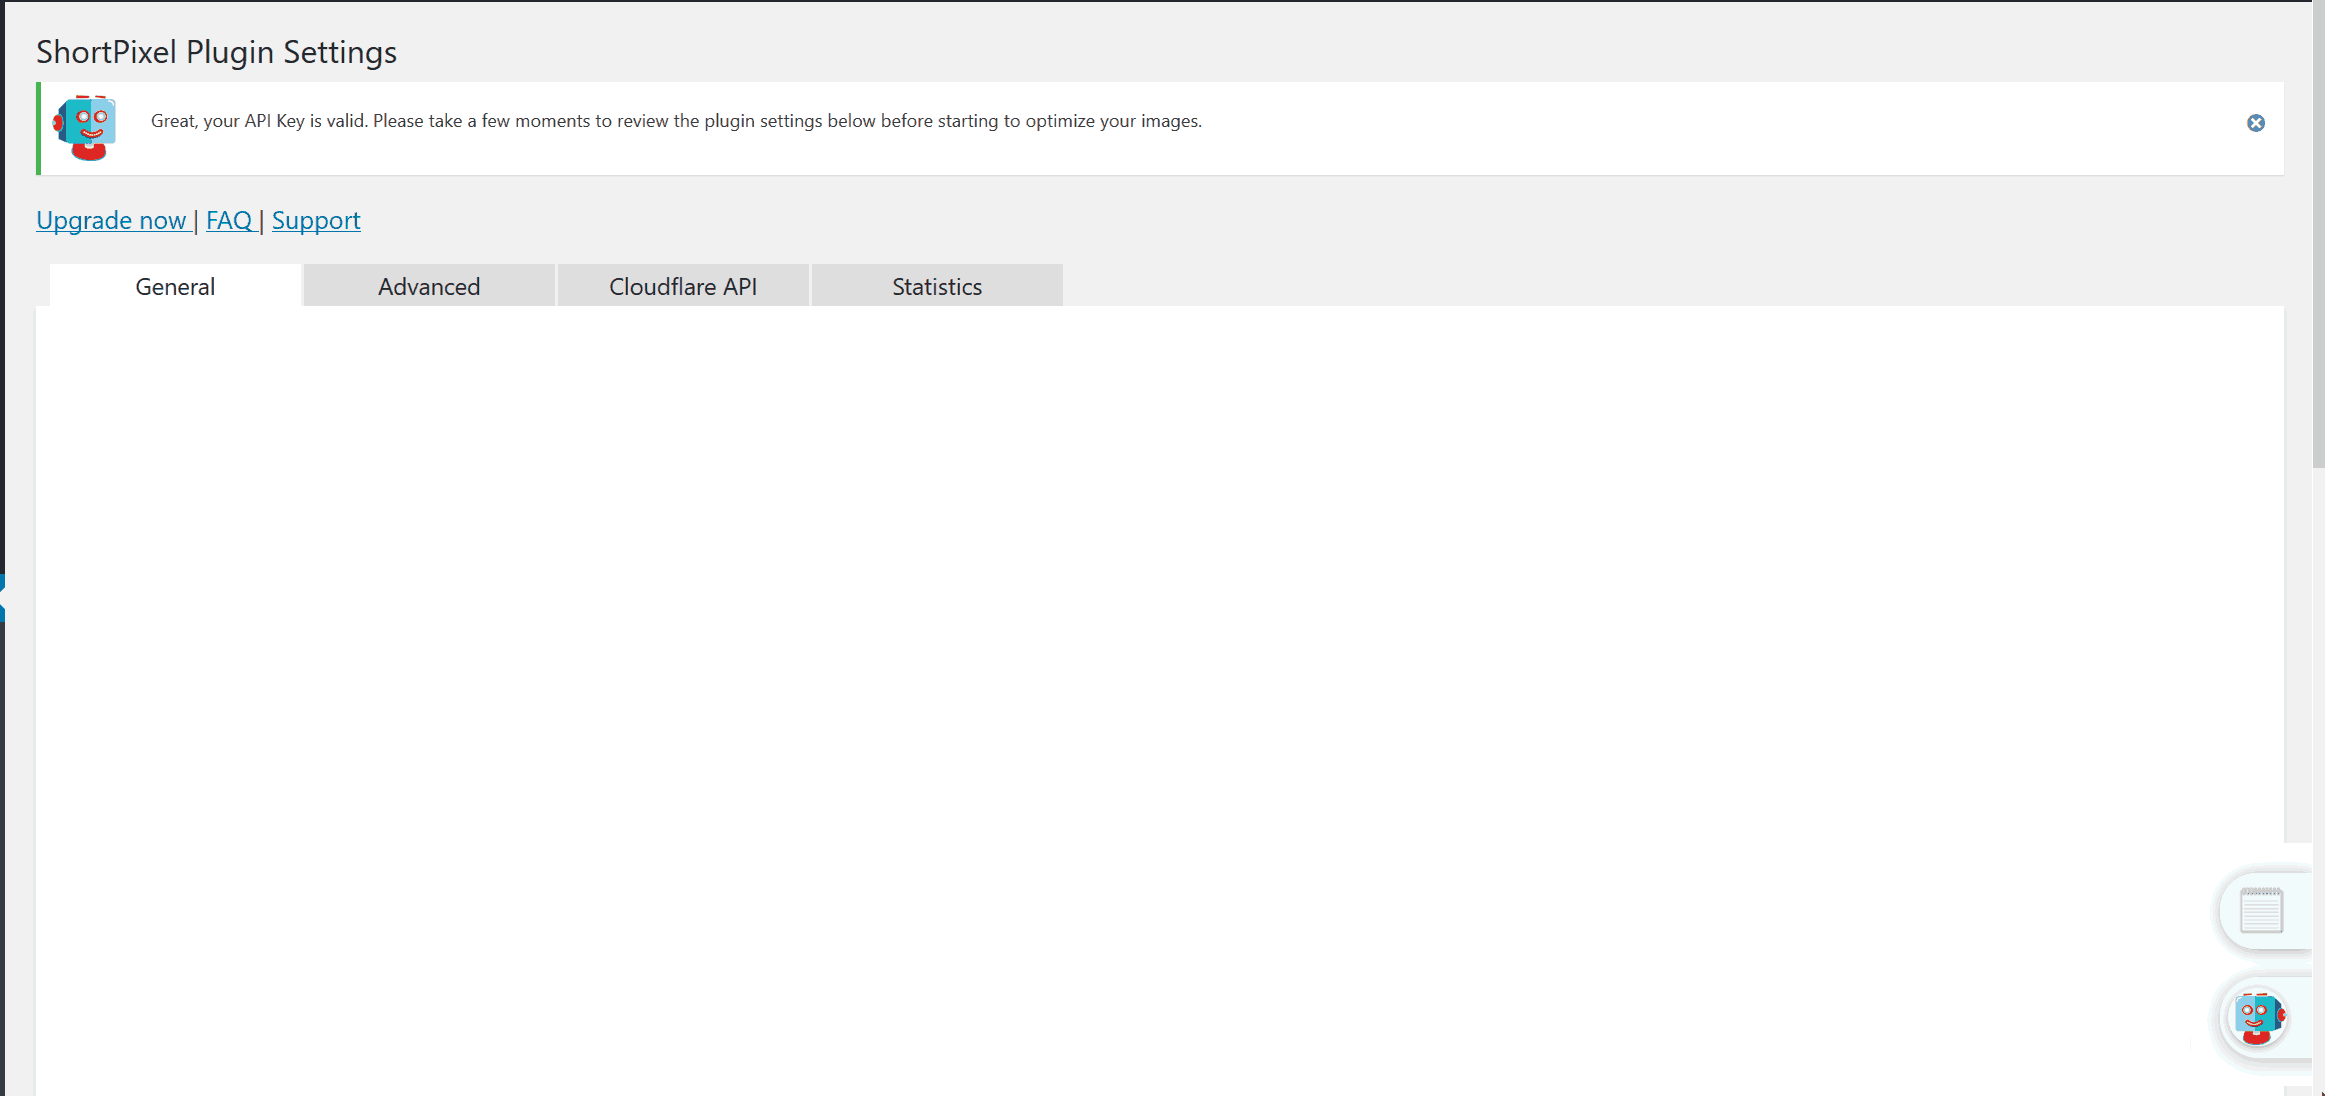This screenshot has height=1096, width=2325.
Task: Open the robot help widget at bottom right
Action: [x=2259, y=1019]
